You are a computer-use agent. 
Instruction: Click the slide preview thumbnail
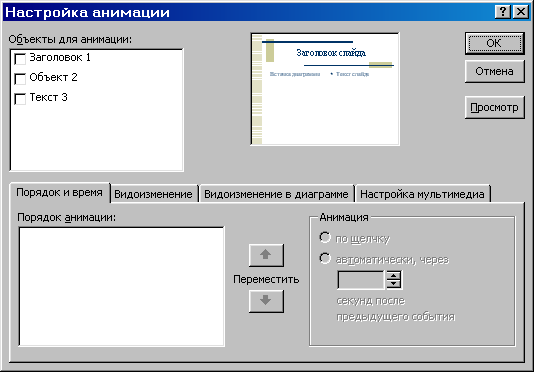click(x=325, y=89)
